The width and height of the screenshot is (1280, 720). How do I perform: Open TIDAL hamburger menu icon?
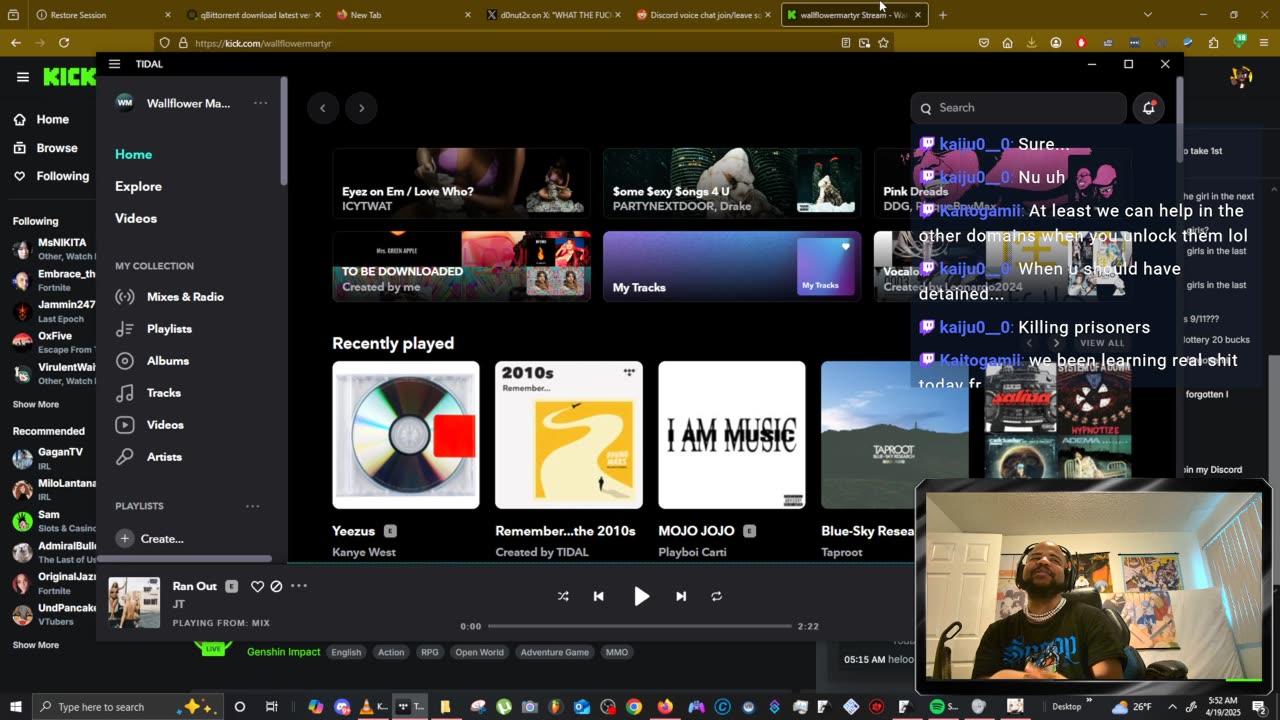point(114,64)
